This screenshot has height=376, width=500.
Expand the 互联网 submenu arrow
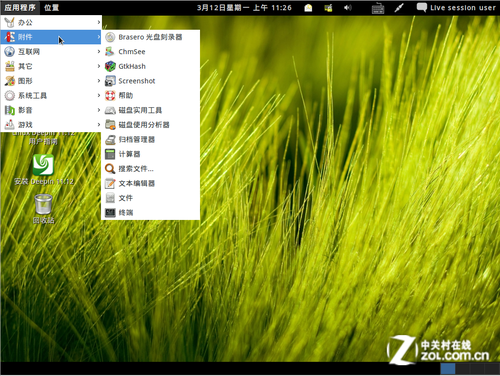tap(99, 52)
